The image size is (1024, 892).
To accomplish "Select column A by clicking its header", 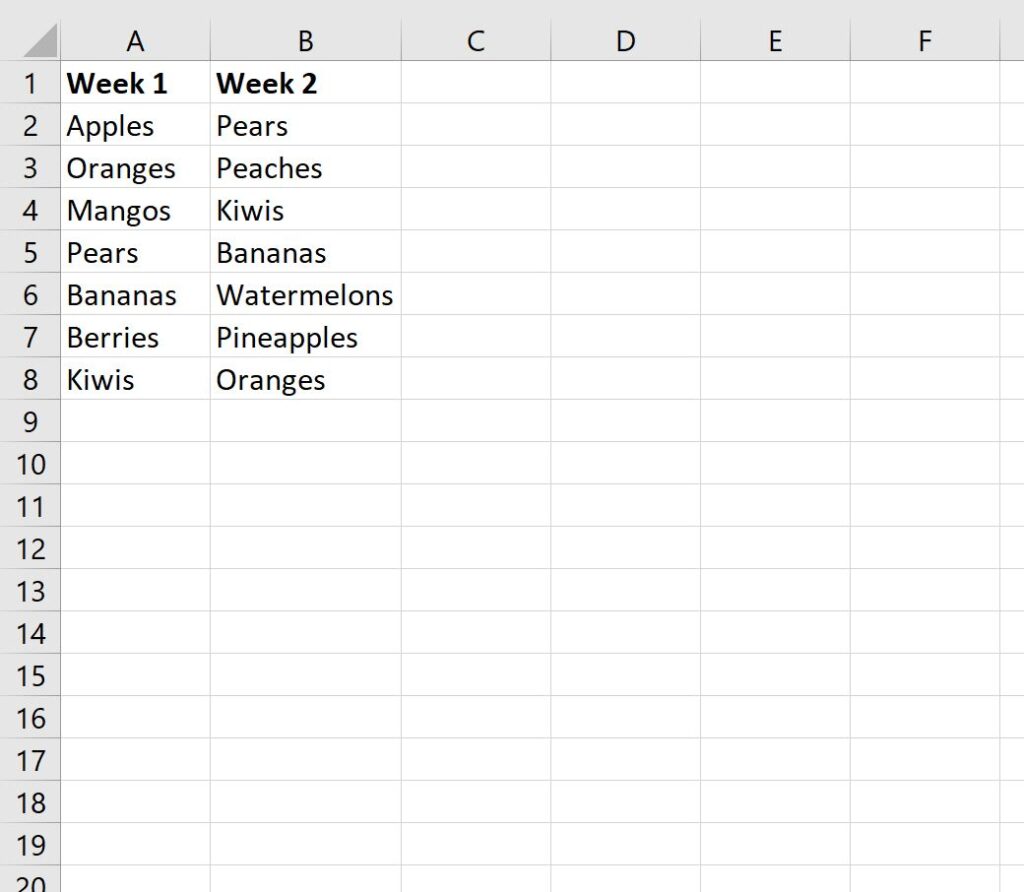I will coord(135,41).
